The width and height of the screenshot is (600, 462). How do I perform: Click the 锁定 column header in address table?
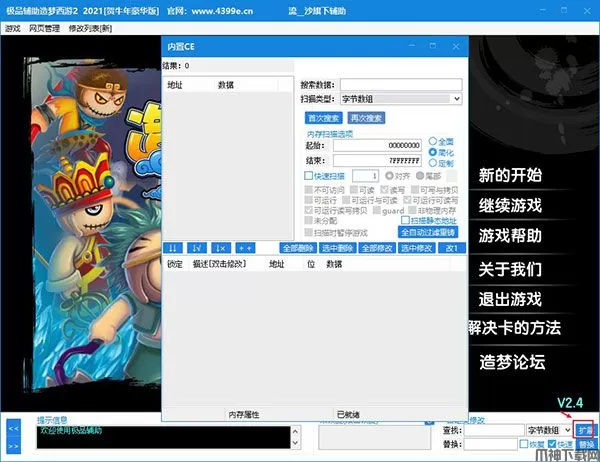point(175,264)
